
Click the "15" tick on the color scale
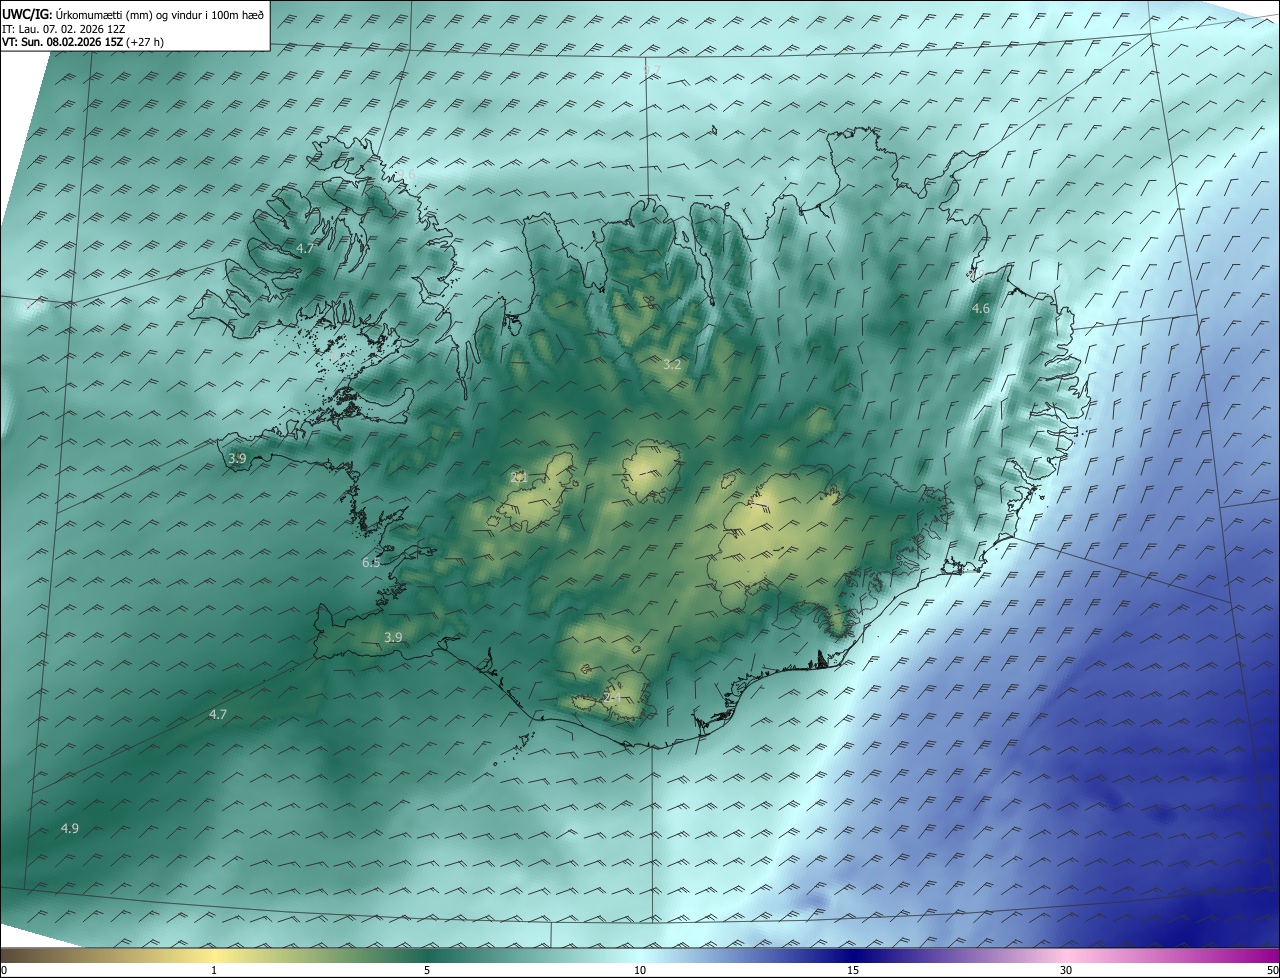pyautogui.click(x=853, y=970)
